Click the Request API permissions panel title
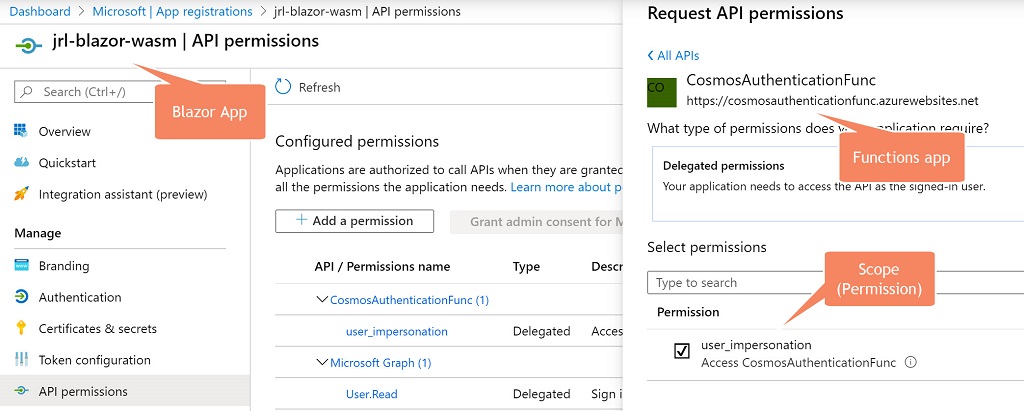The image size is (1024, 411). [x=745, y=13]
